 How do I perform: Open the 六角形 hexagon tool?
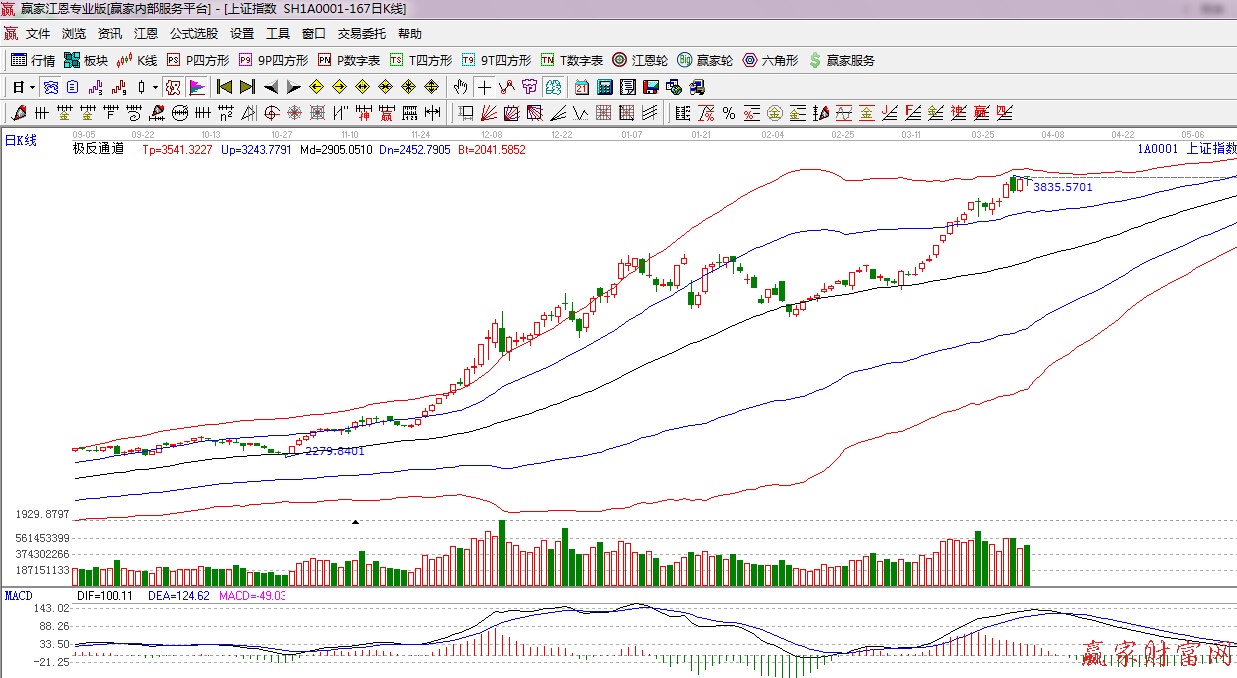[x=770, y=60]
